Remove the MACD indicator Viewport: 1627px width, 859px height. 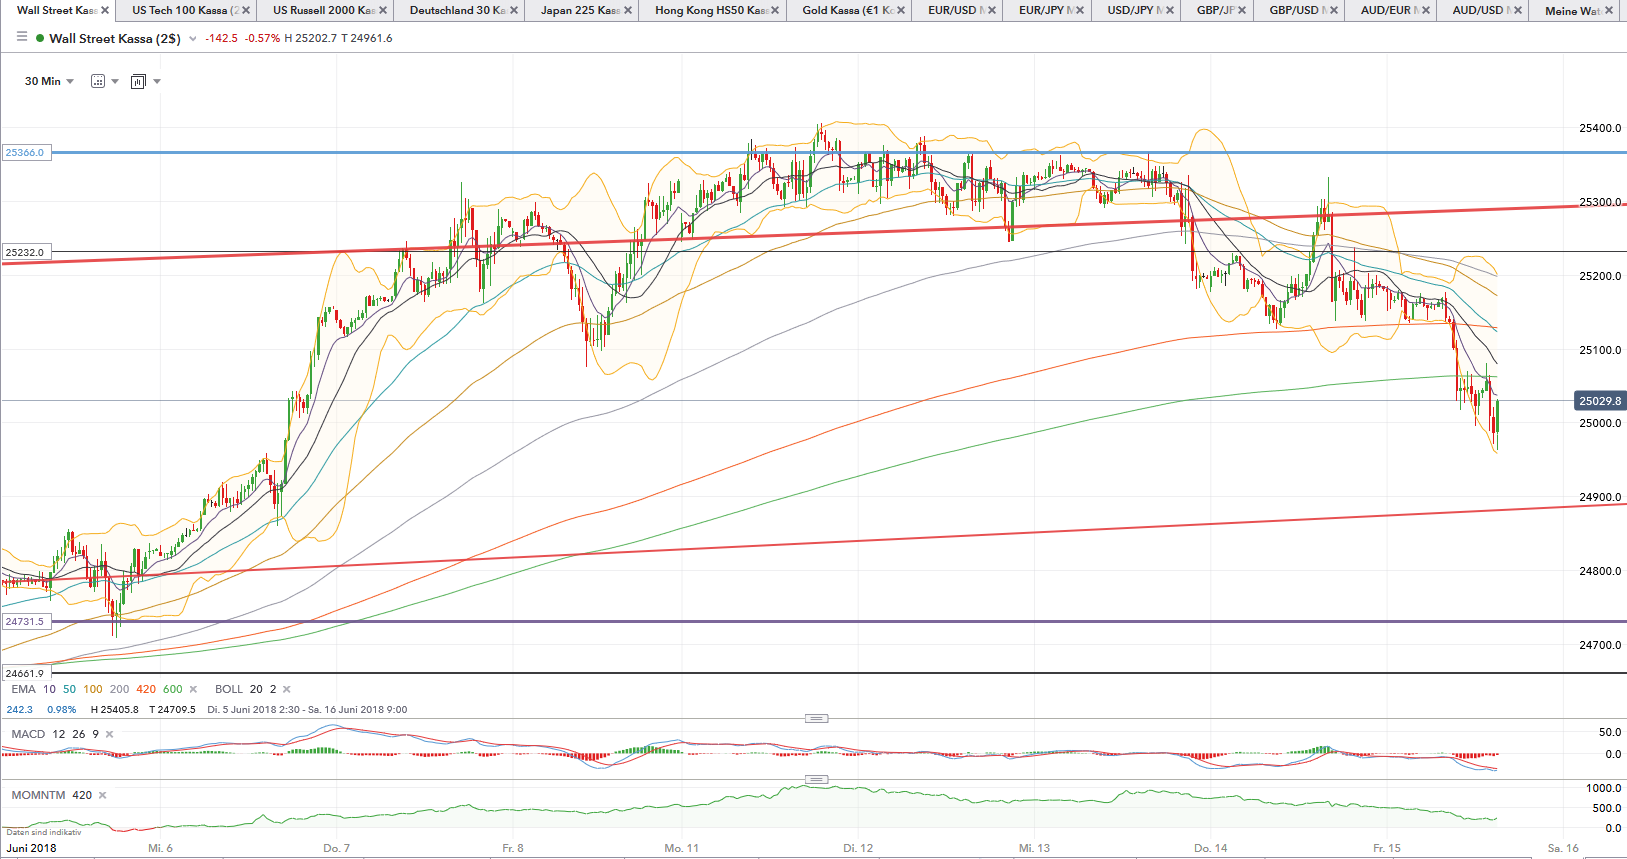pyautogui.click(x=110, y=734)
